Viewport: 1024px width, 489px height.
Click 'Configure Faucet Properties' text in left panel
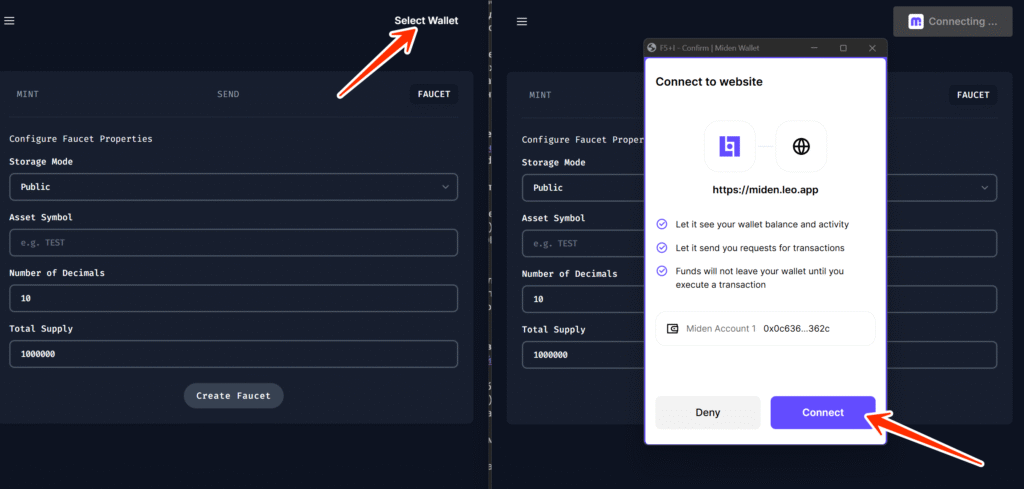click(80, 138)
